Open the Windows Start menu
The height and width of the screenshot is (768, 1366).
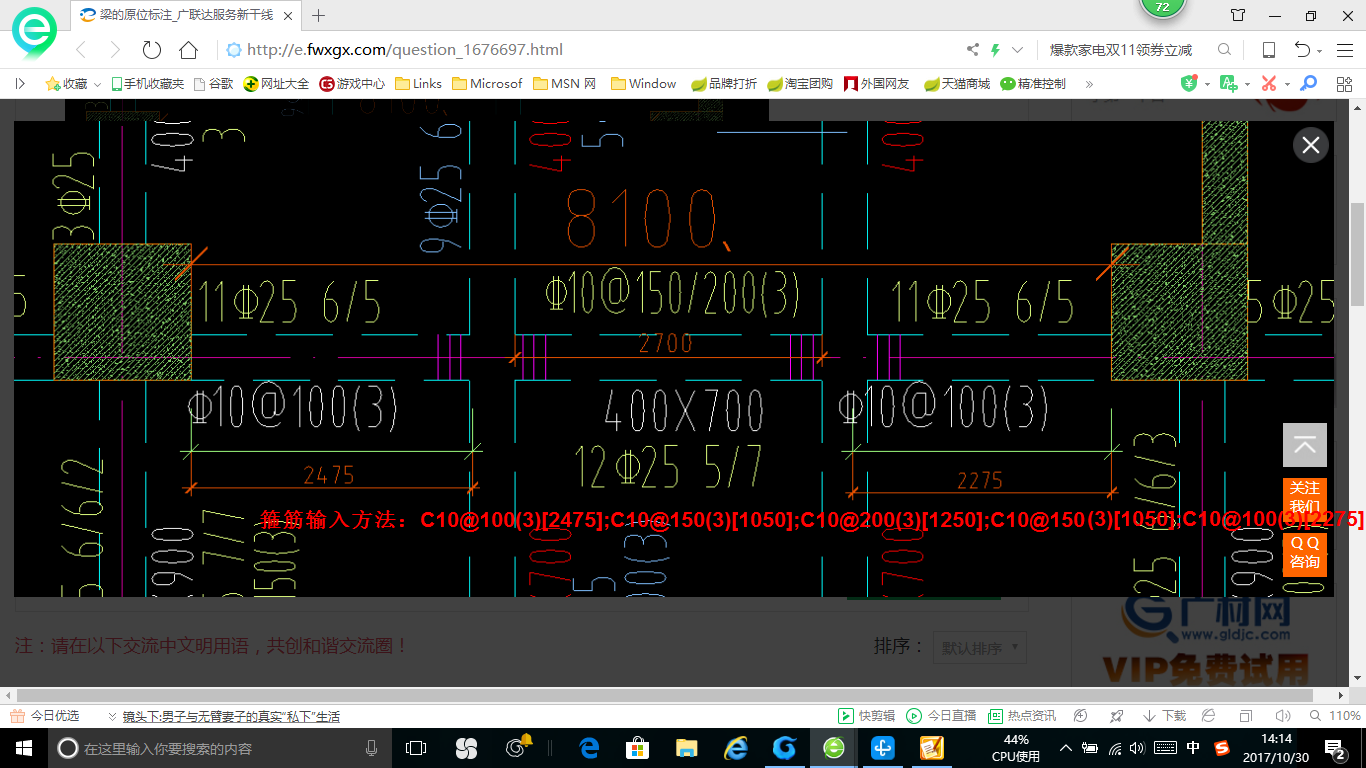(x=22, y=748)
